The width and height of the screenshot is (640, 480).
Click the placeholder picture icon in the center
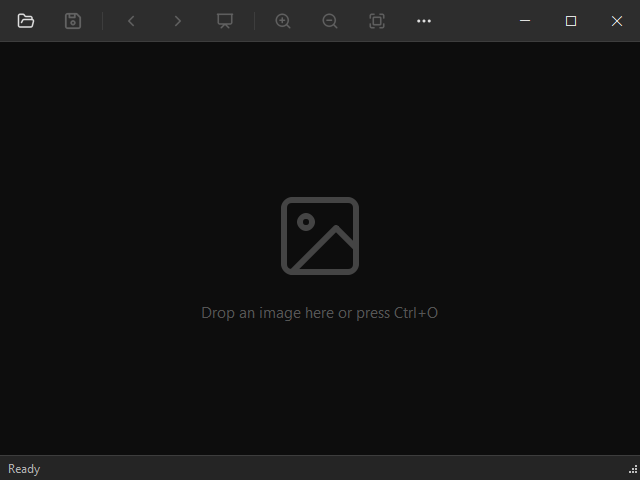tap(320, 236)
